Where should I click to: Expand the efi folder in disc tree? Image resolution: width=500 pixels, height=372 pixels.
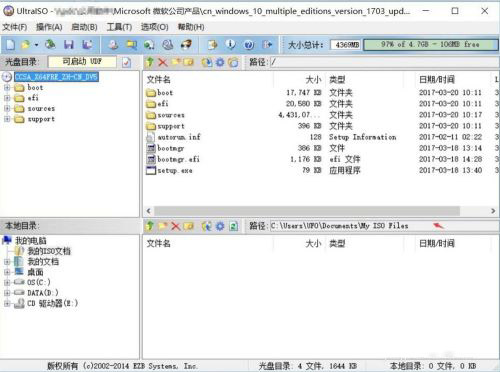[7, 98]
